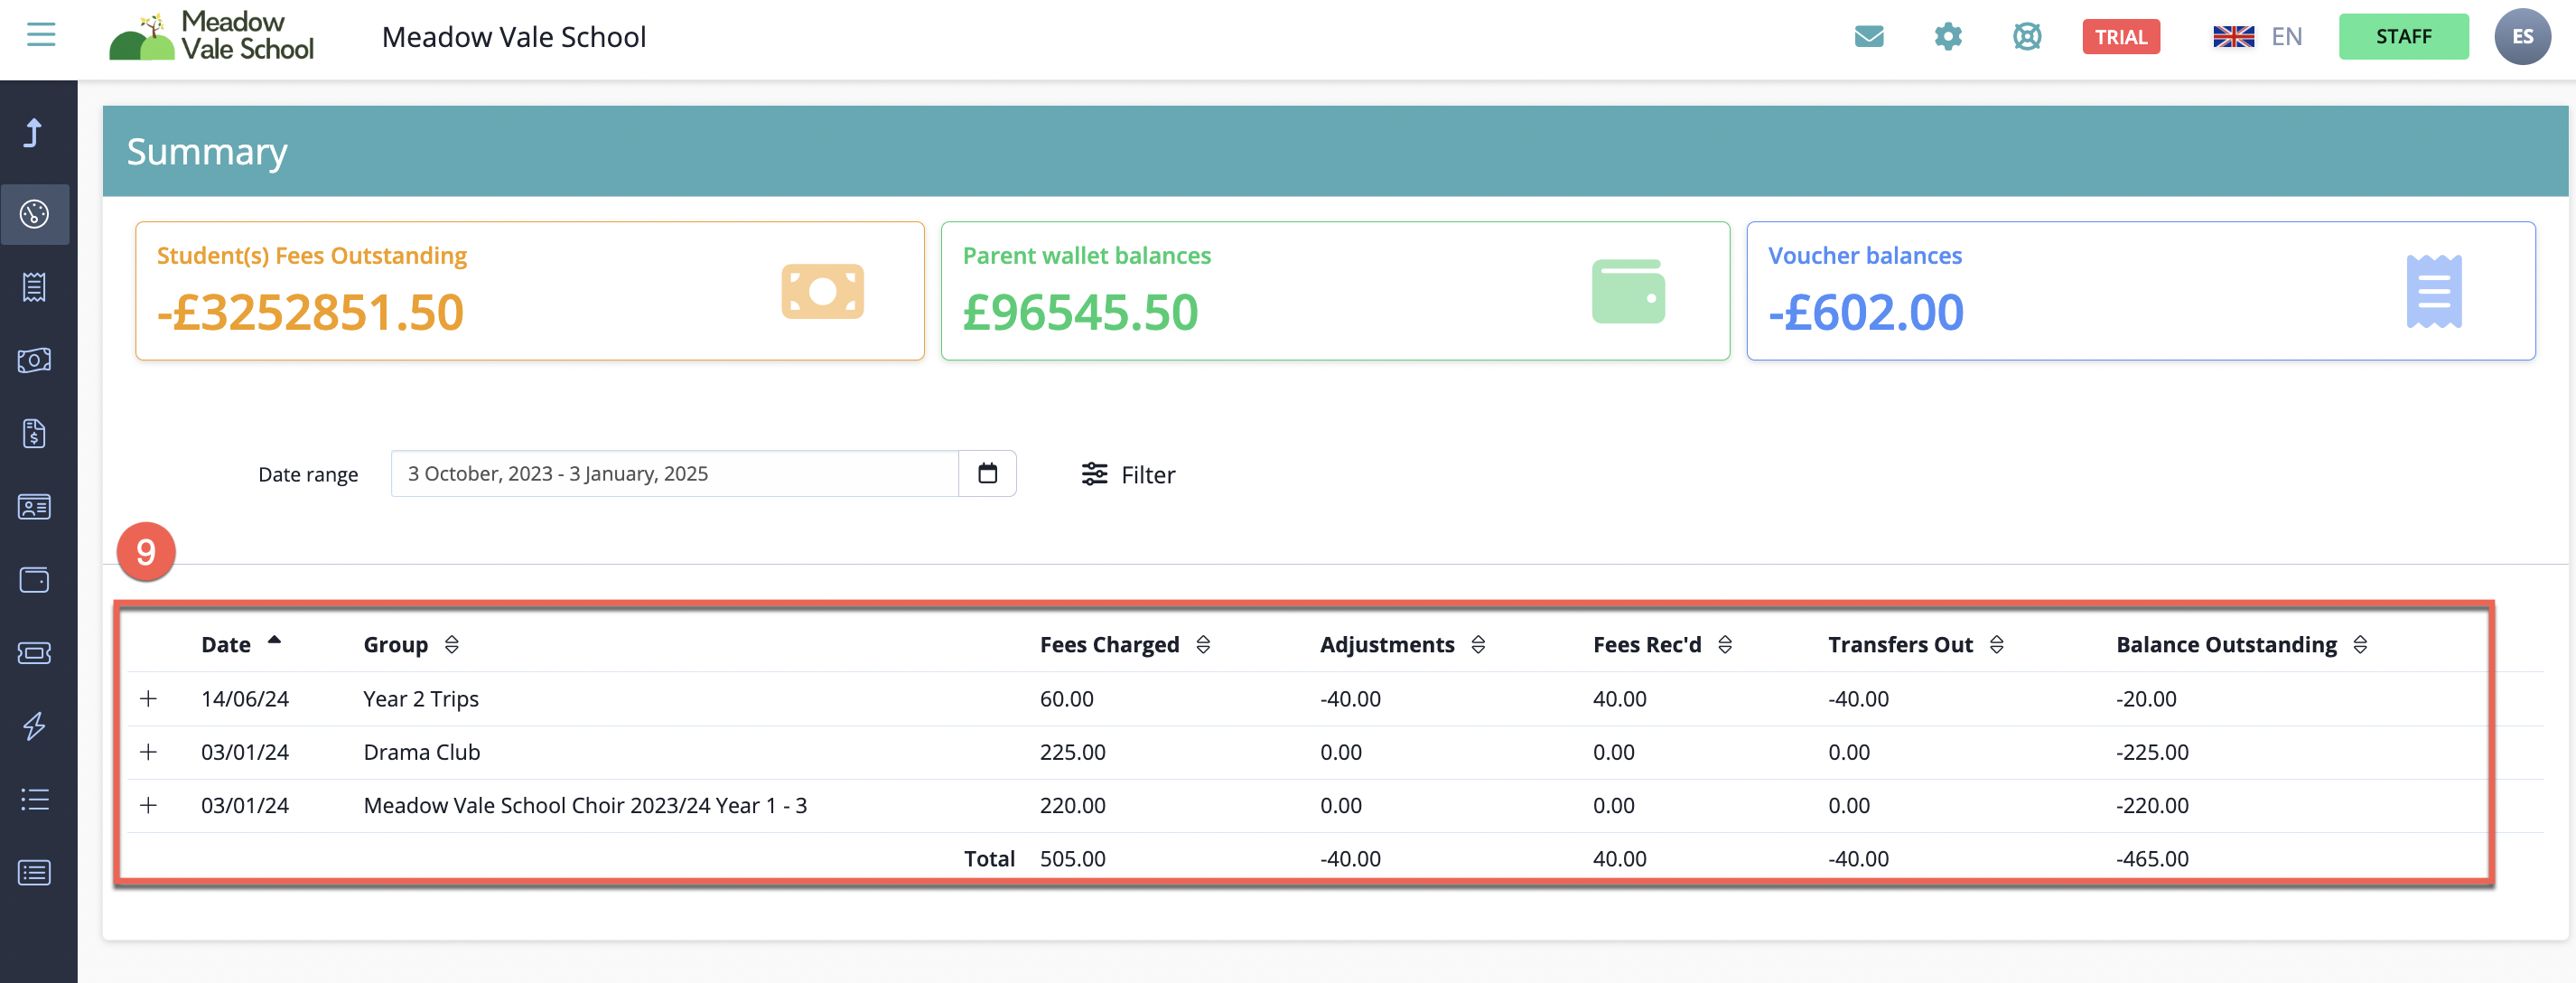Open the EN language selector
The width and height of the screenshot is (2576, 983).
(2257, 37)
